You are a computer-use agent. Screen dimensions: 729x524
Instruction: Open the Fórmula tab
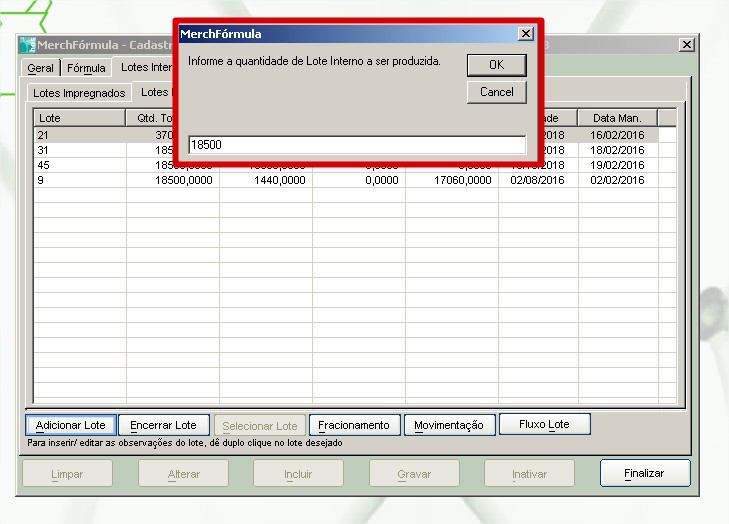tap(86, 68)
